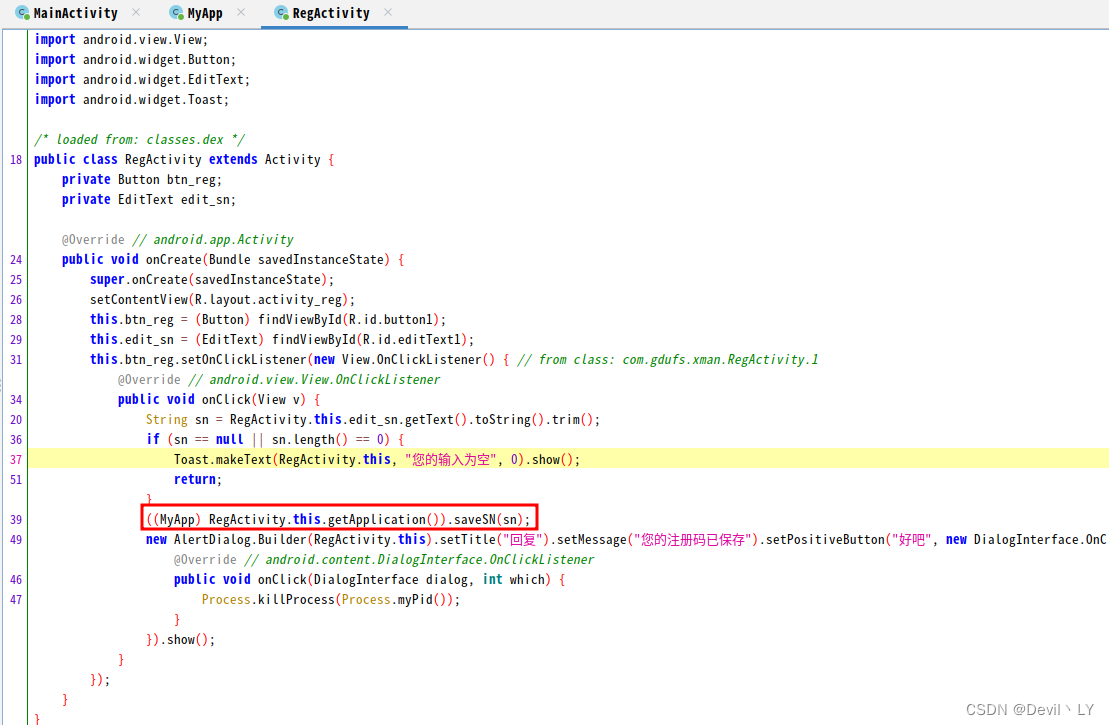1109x725 pixels.
Task: Click the class icon on the MainActivity tab
Action: click(23, 13)
